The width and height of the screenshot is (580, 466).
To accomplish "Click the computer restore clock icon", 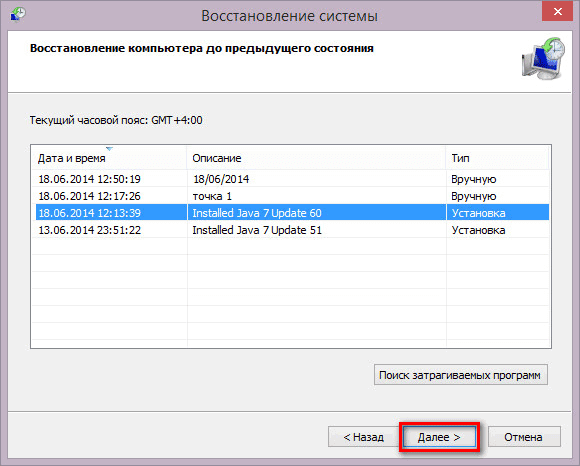I will coord(544,58).
